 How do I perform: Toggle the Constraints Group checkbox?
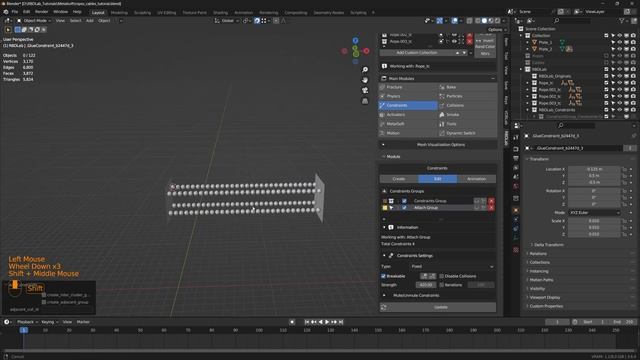pyautogui.click(x=404, y=201)
